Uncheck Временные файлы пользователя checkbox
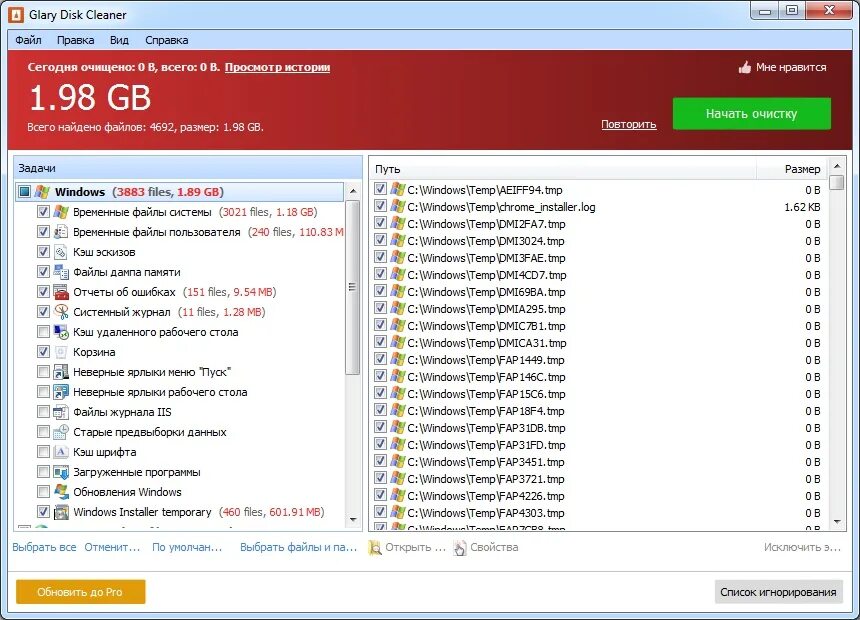860x620 pixels. pyautogui.click(x=43, y=232)
